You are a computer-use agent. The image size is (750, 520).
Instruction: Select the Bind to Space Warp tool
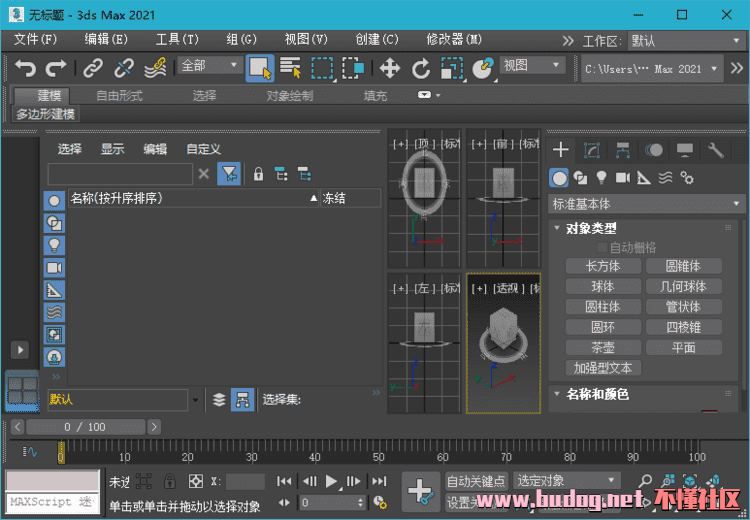pos(155,67)
